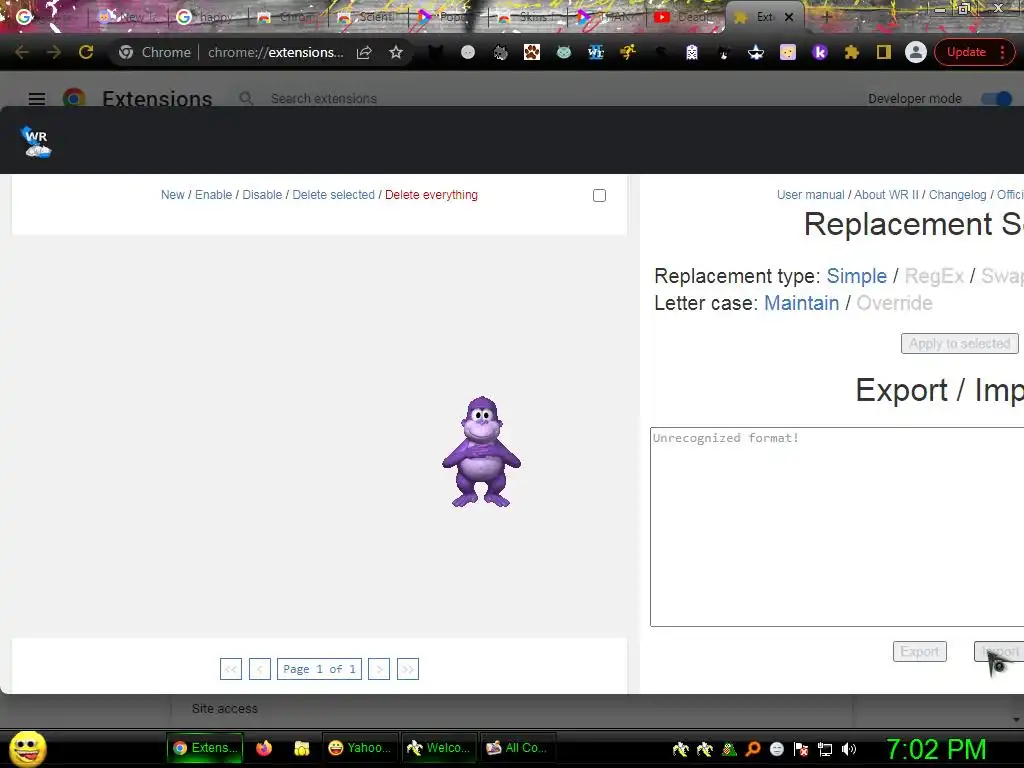Toggle the Chrome side panel icon
Image resolution: width=1024 pixels, height=768 pixels.
coord(884,52)
